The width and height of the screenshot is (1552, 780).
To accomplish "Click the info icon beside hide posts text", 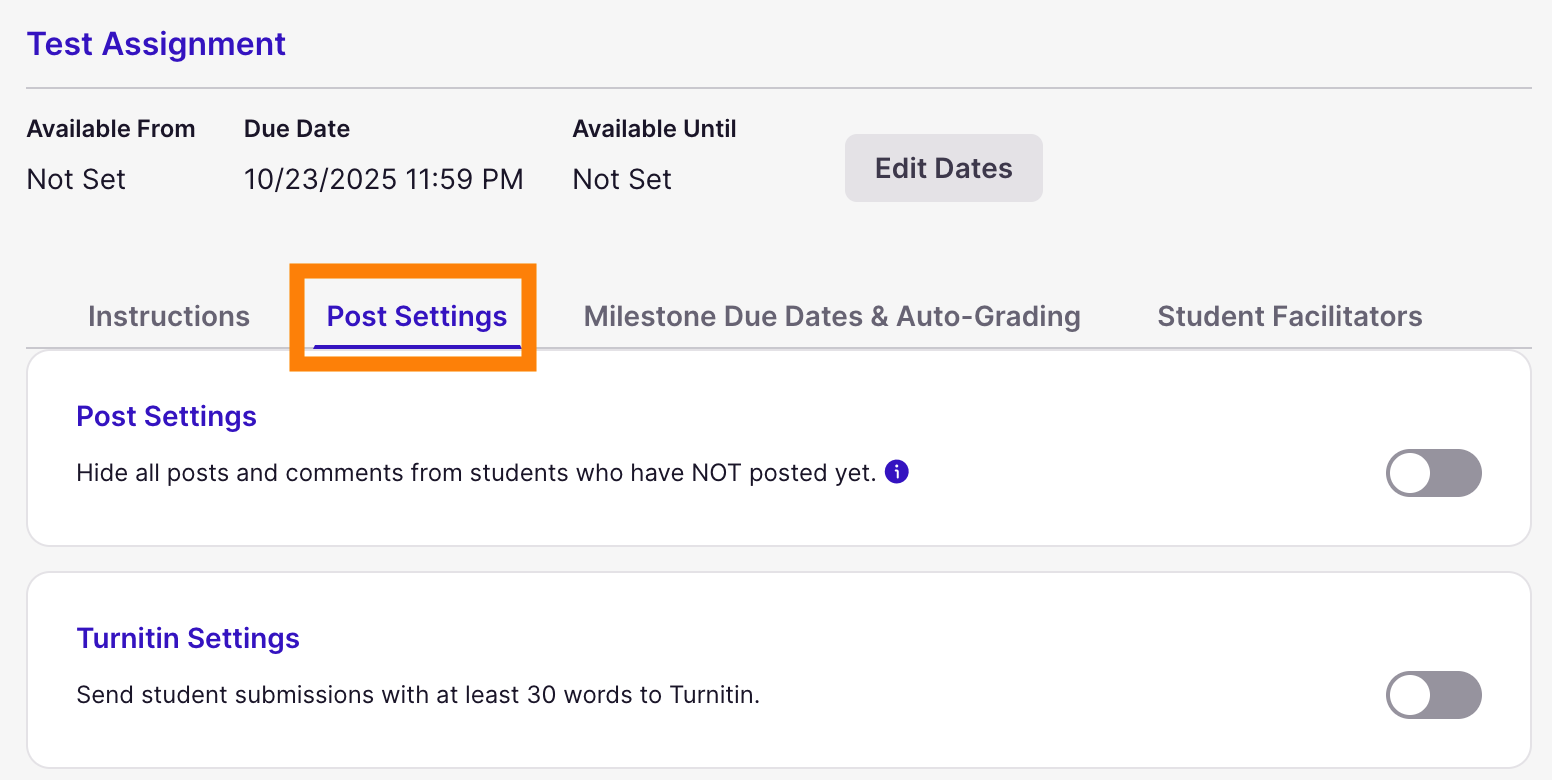I will click(x=897, y=472).
